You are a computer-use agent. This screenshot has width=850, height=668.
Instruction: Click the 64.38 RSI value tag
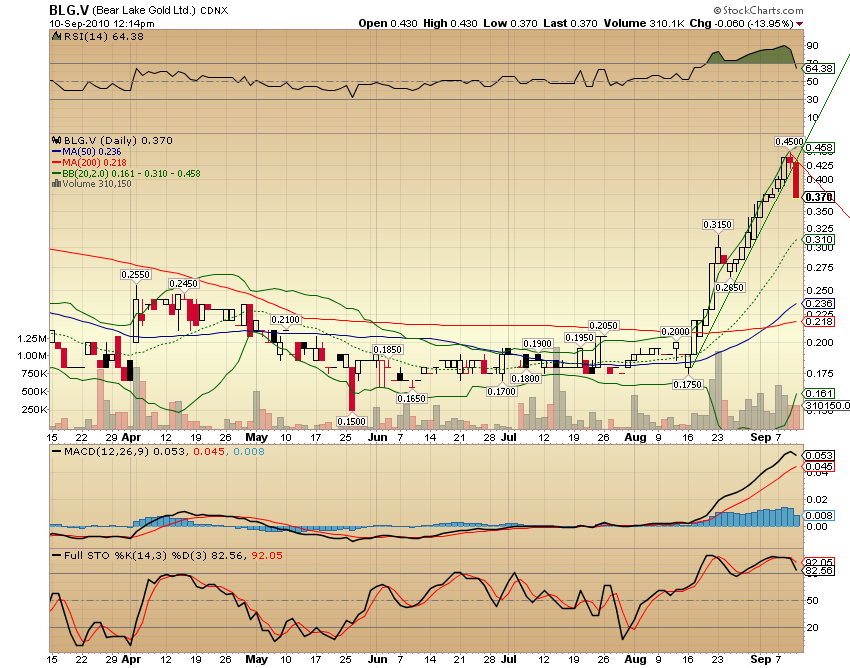819,69
